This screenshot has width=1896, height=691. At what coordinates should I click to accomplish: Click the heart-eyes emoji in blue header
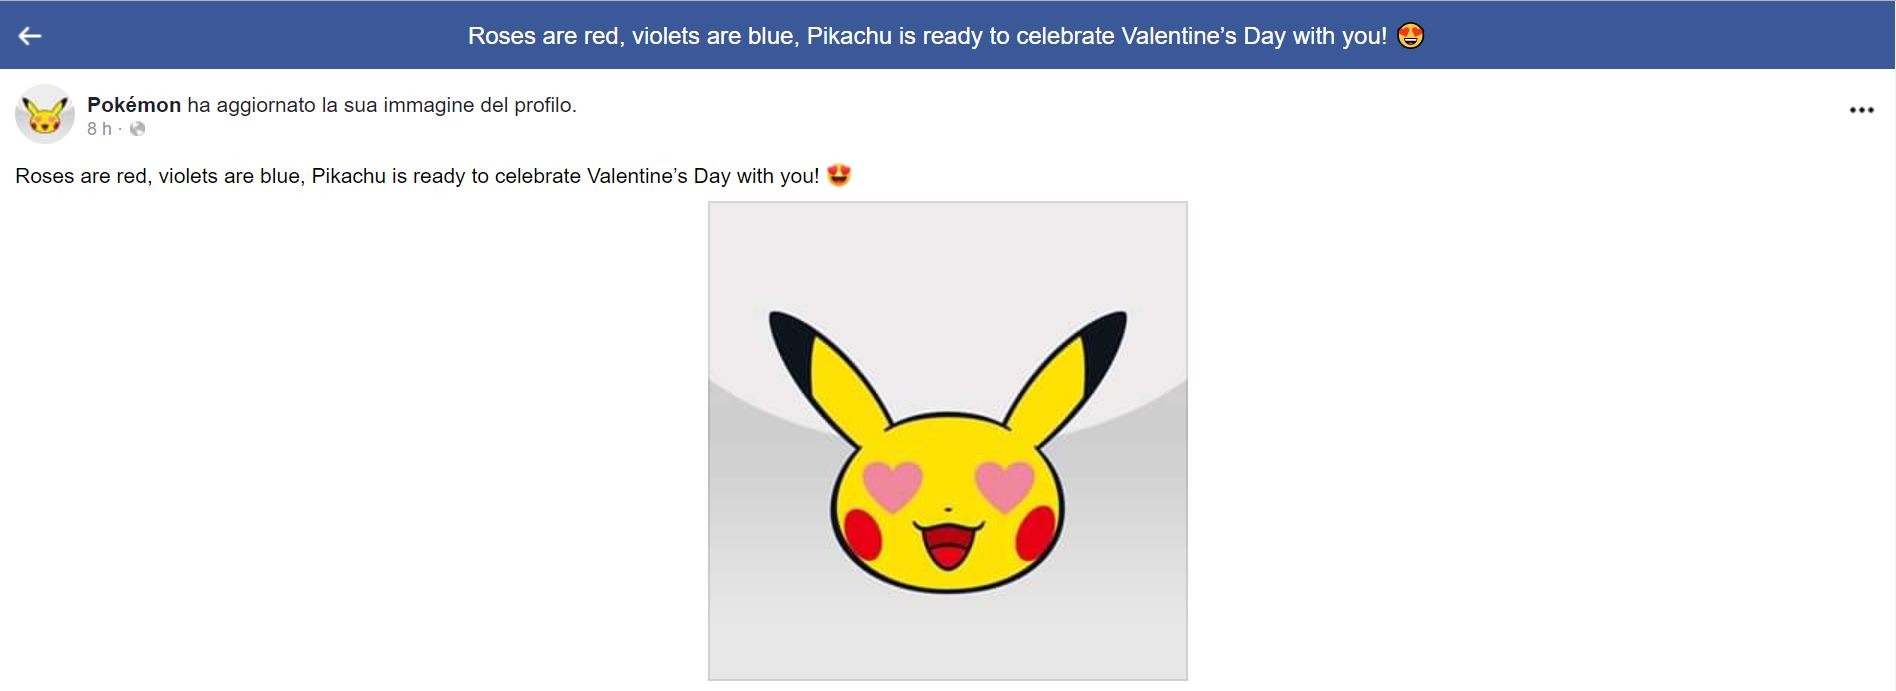[1410, 36]
